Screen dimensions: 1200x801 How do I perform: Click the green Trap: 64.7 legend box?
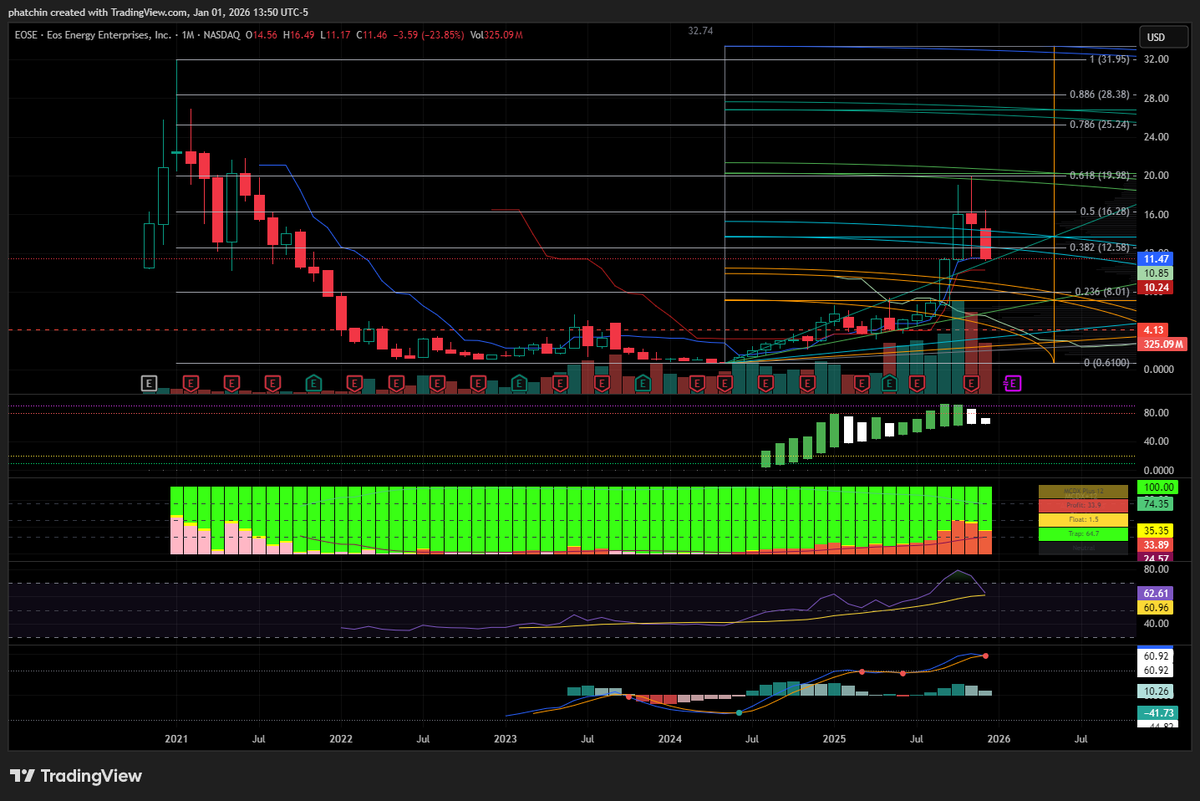click(1083, 534)
